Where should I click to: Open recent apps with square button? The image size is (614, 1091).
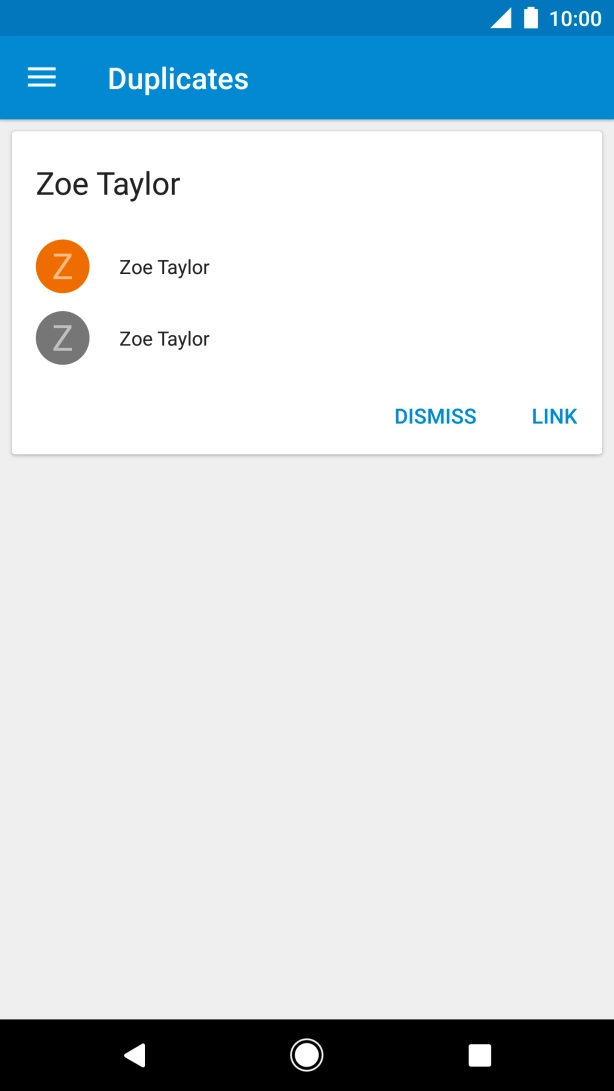(480, 1055)
